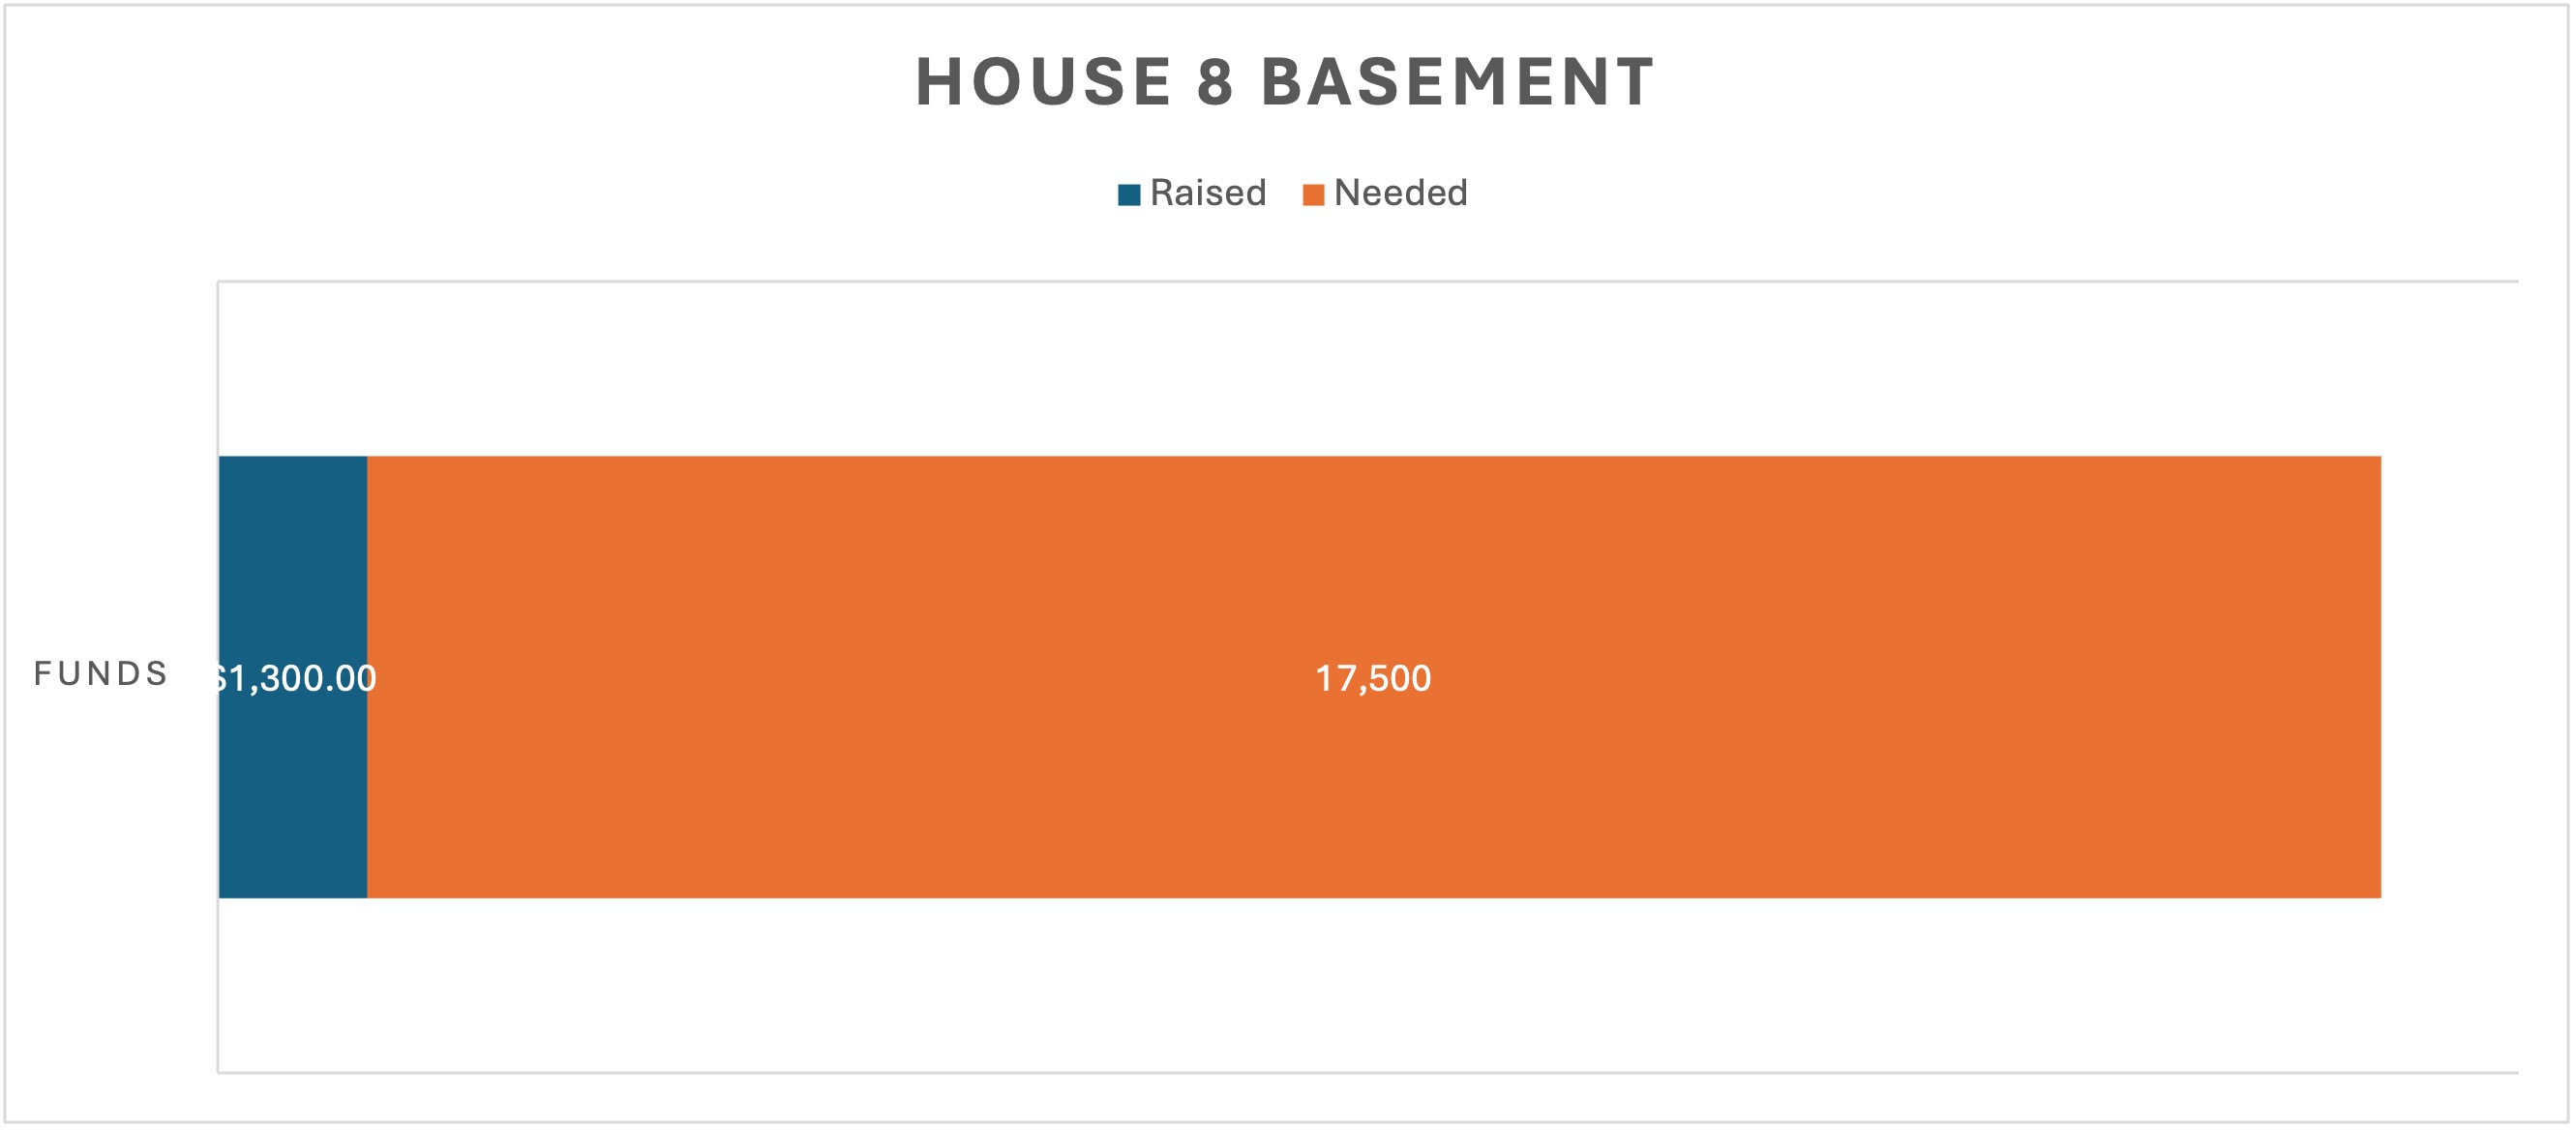Click the bottom horizontal axis line

click(1368, 1073)
